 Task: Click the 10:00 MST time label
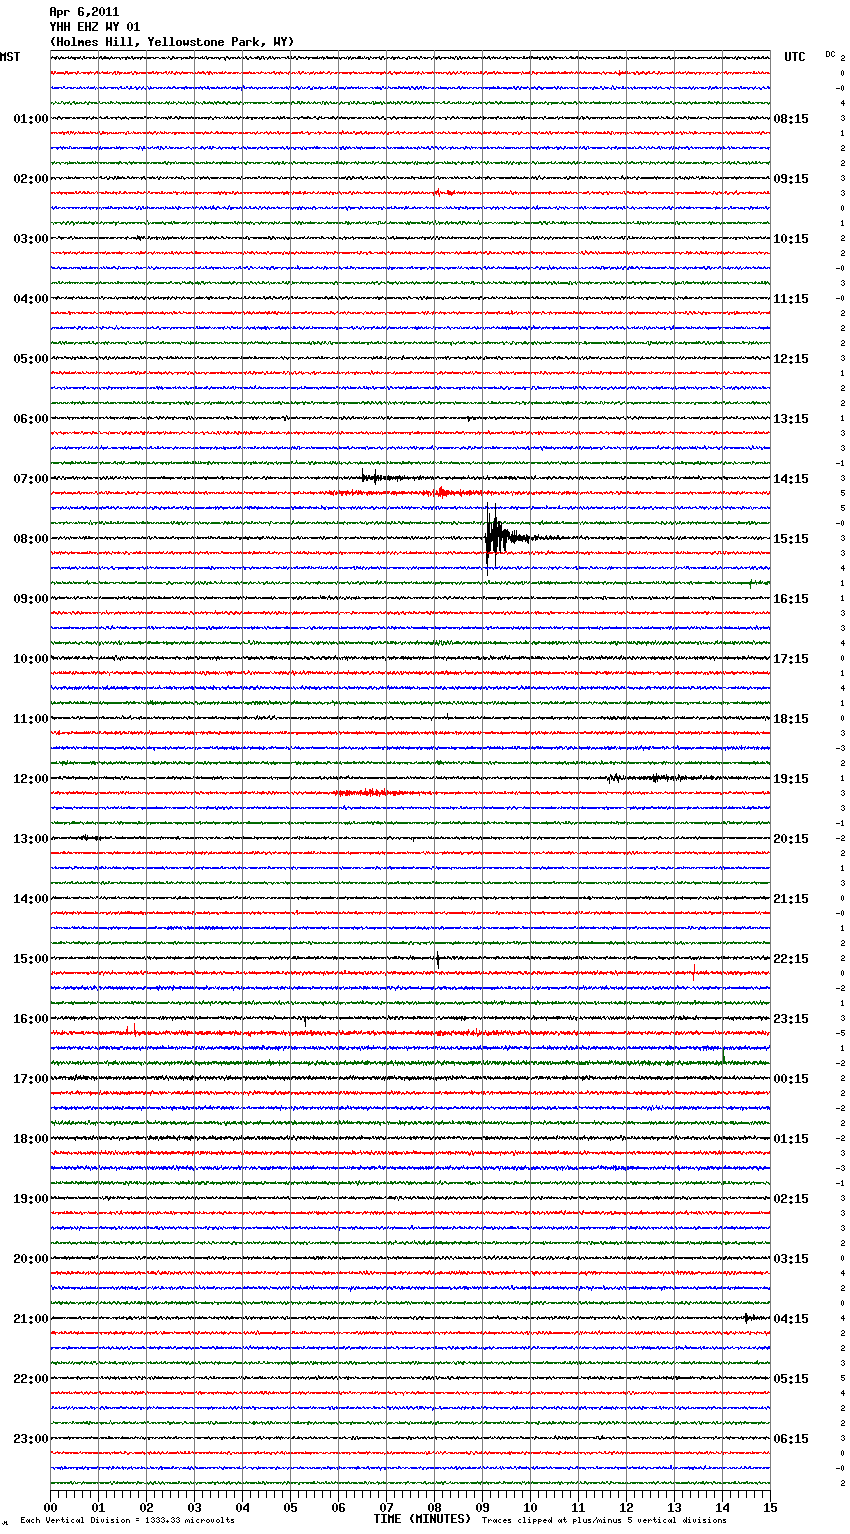(x=31, y=659)
